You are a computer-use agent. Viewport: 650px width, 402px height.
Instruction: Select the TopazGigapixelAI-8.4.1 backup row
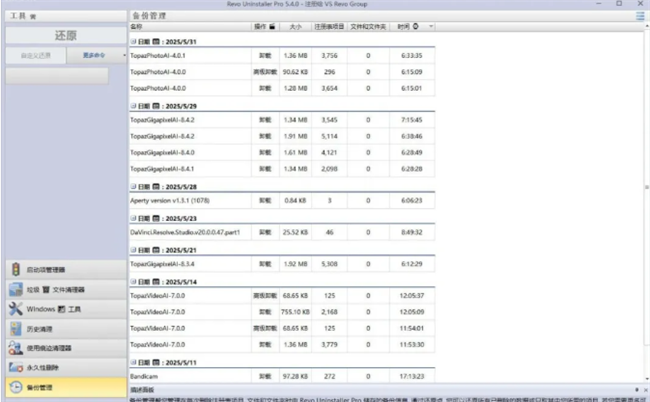tap(282, 169)
